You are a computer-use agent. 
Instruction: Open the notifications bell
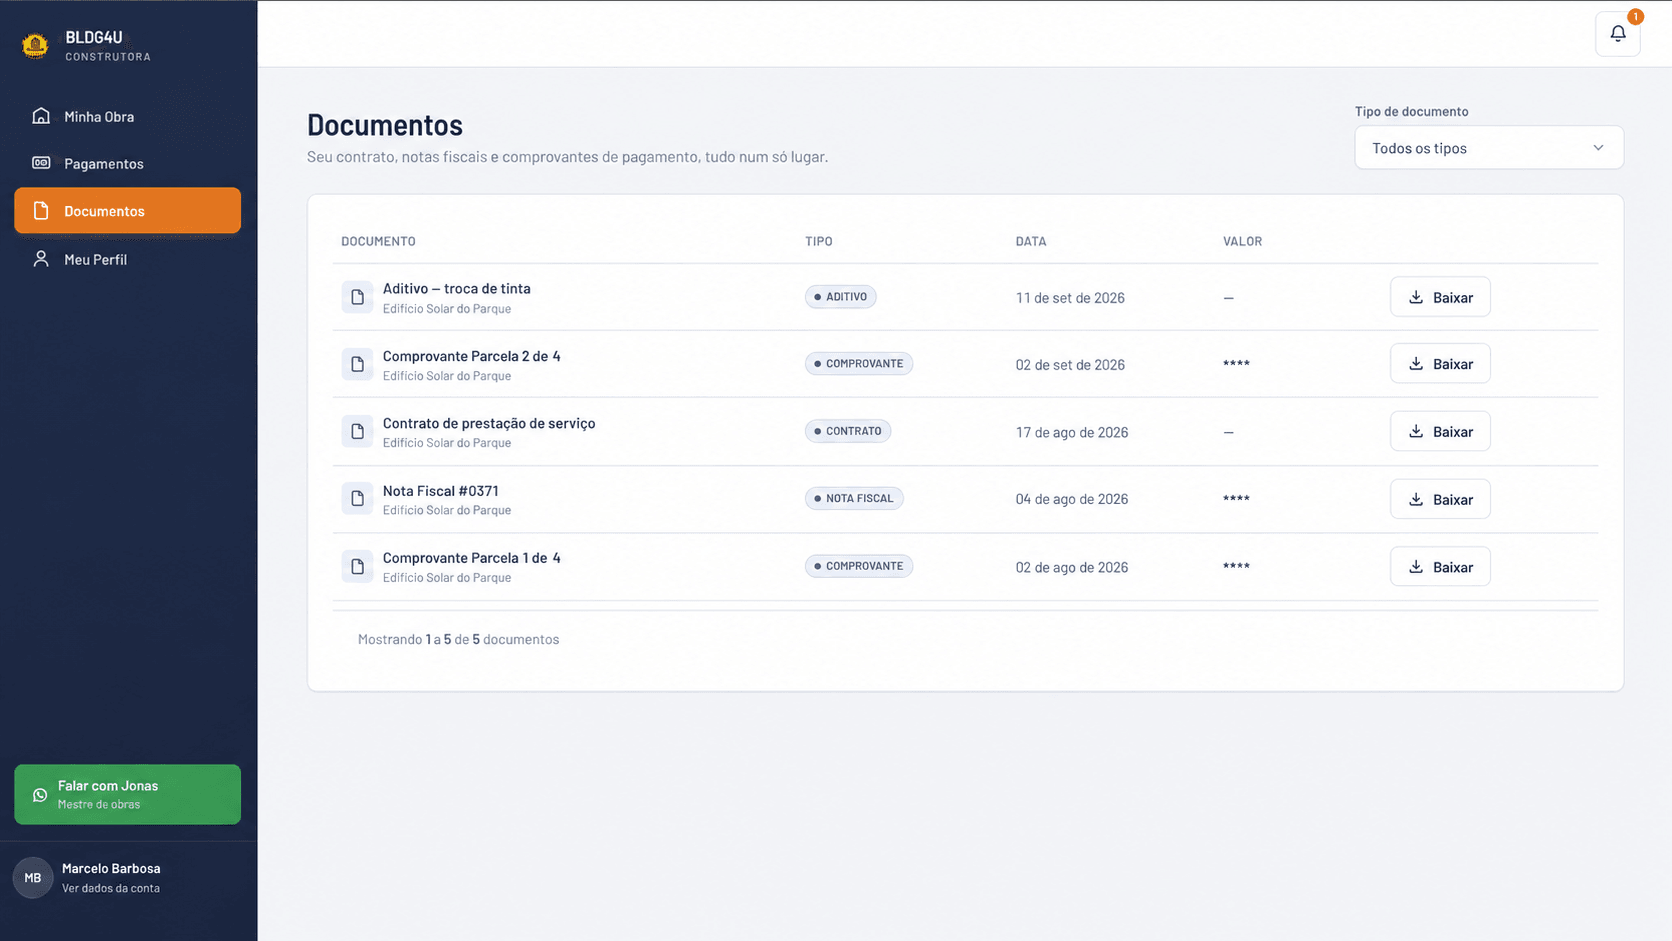[1617, 34]
